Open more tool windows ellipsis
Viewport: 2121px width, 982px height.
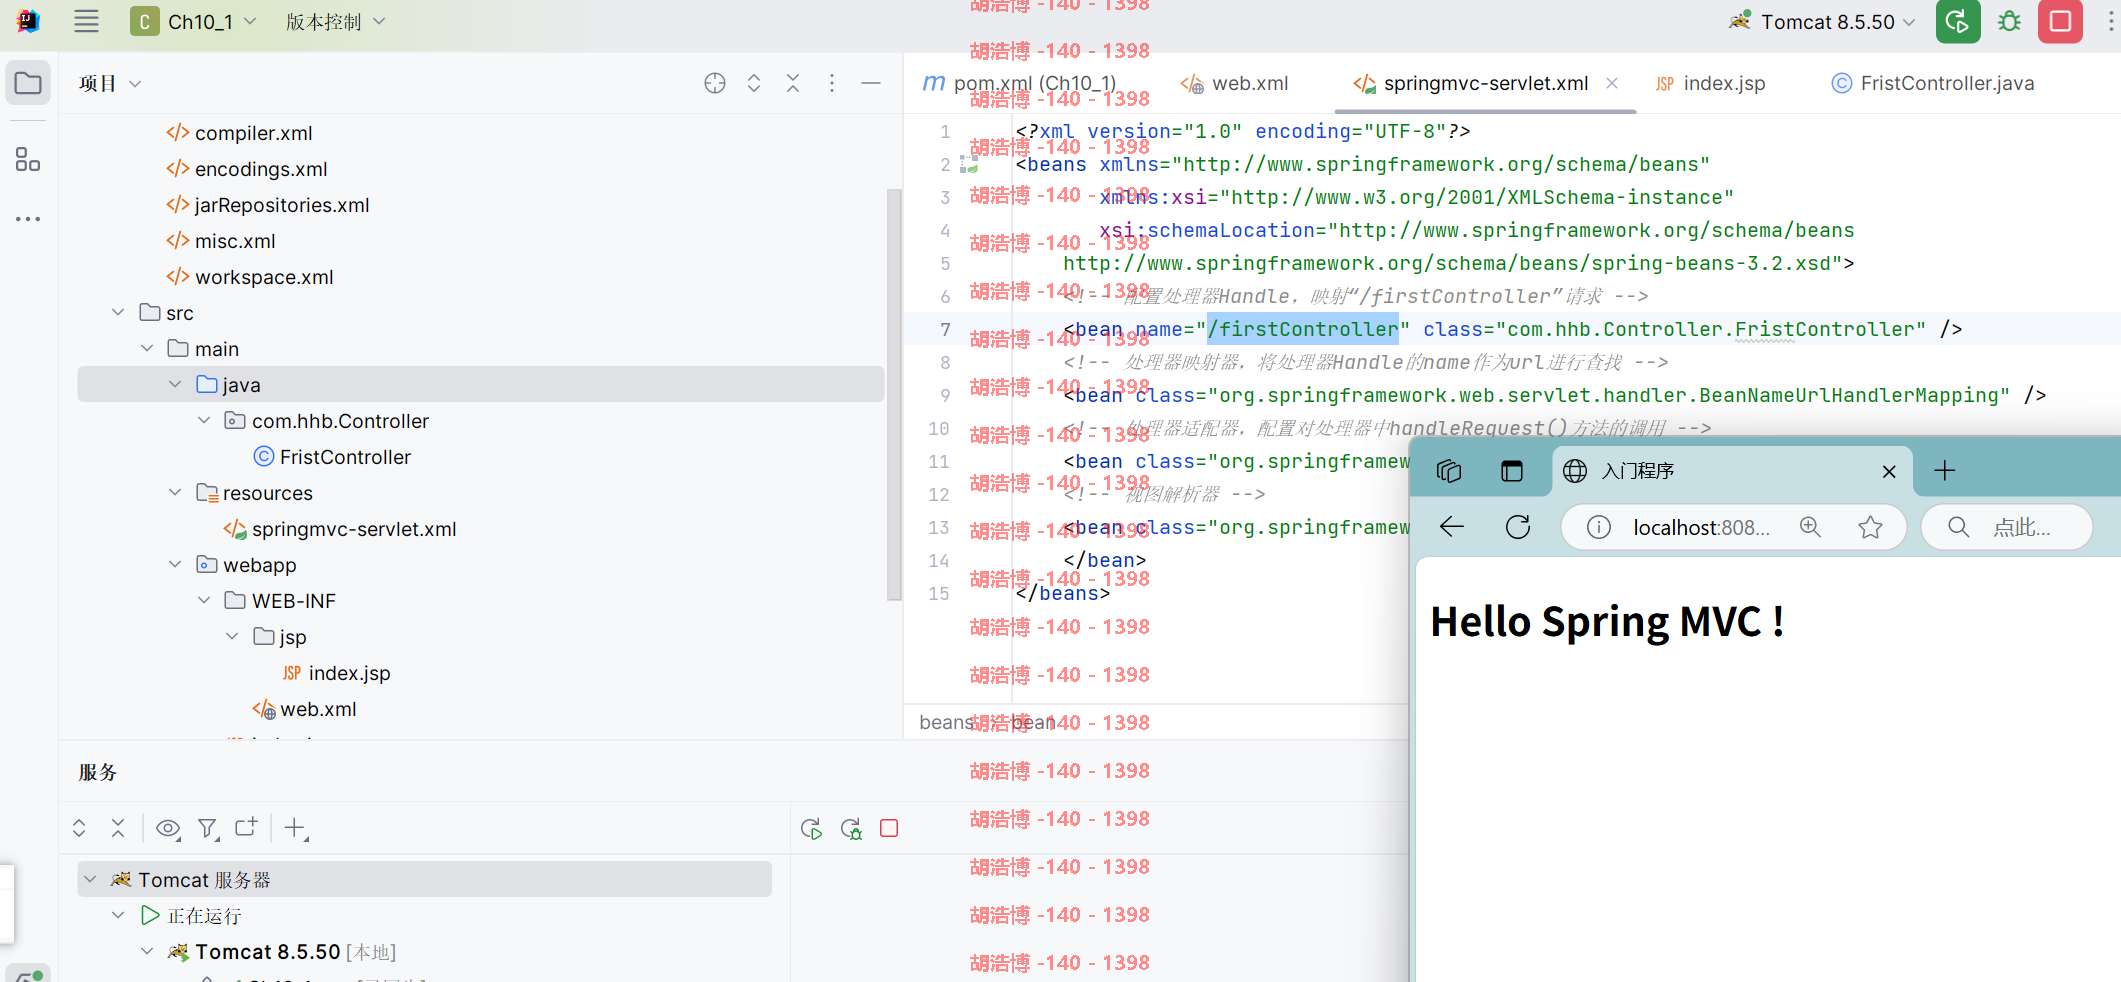tap(28, 218)
